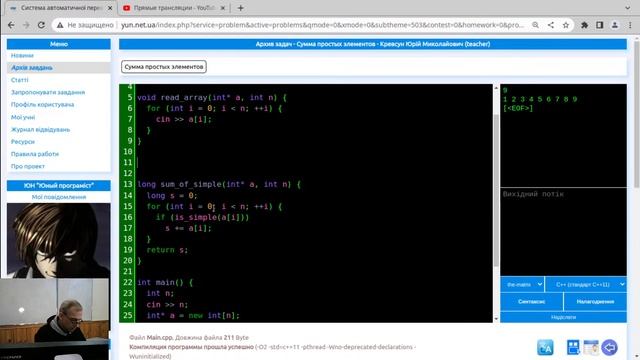Screen dimensions: 640x360
Task: Open Новини in the menu
Action: pyautogui.click(x=22, y=56)
